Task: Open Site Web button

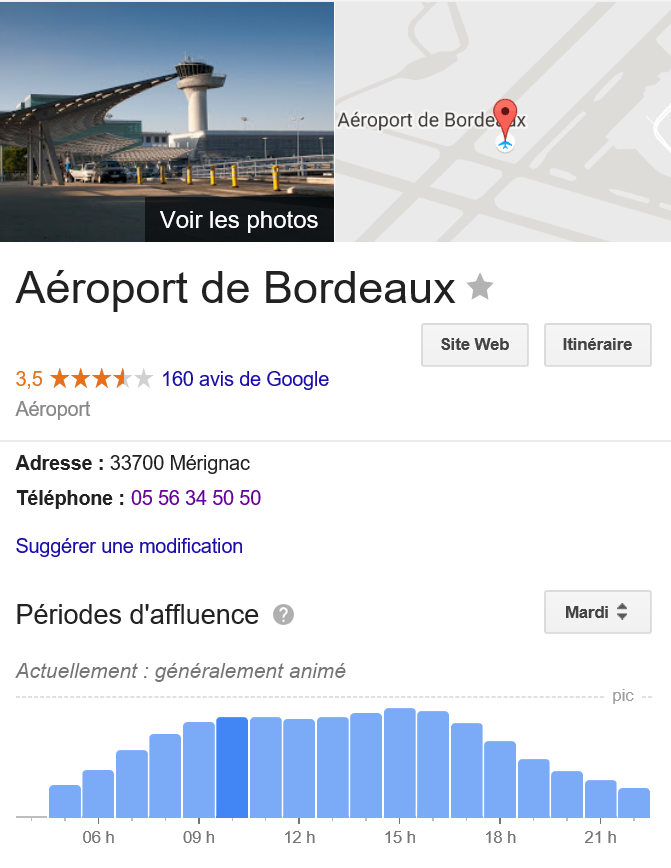Action: 474,344
